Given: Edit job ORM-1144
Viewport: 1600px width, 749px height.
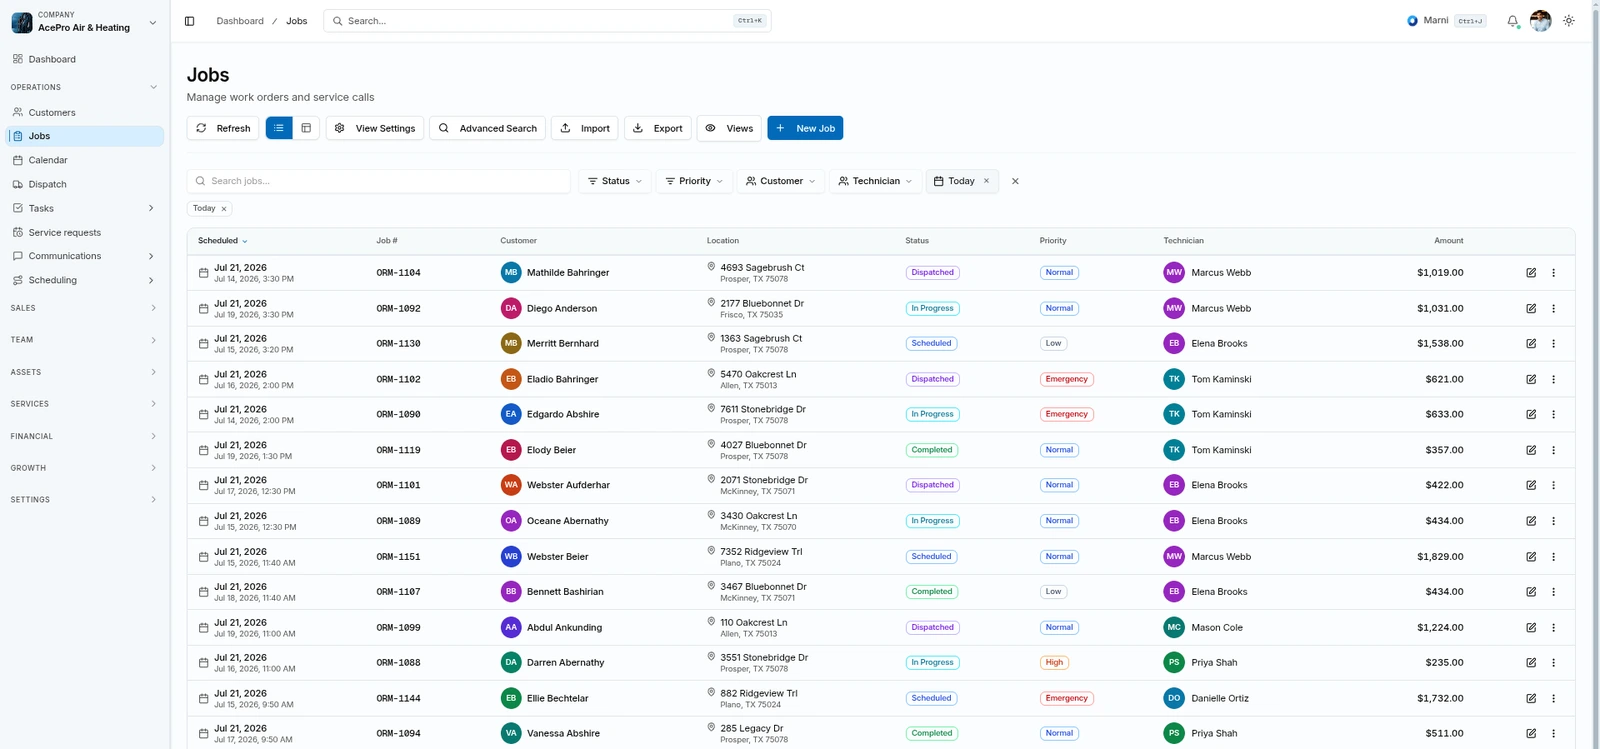Looking at the screenshot, I should (x=1531, y=699).
